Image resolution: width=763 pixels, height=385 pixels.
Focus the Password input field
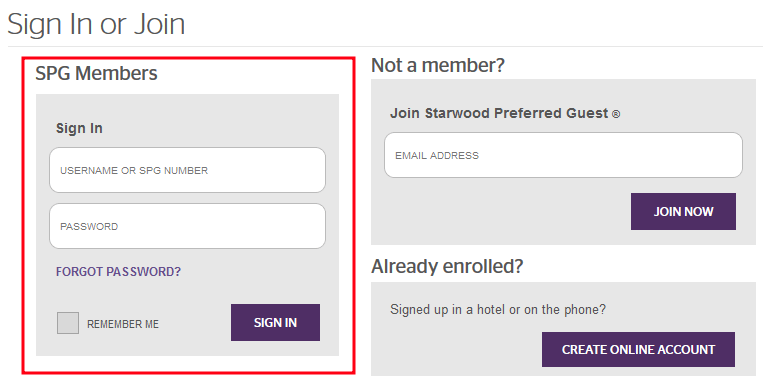pyautogui.click(x=187, y=226)
